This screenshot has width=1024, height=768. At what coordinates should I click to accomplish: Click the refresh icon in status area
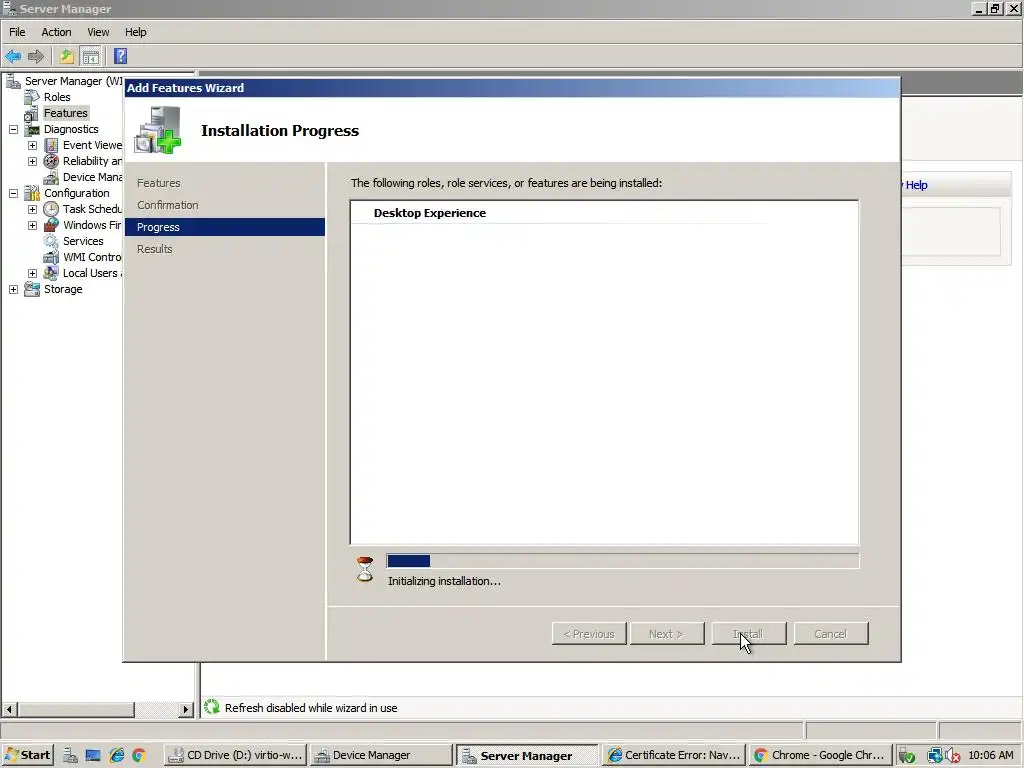[x=212, y=707]
